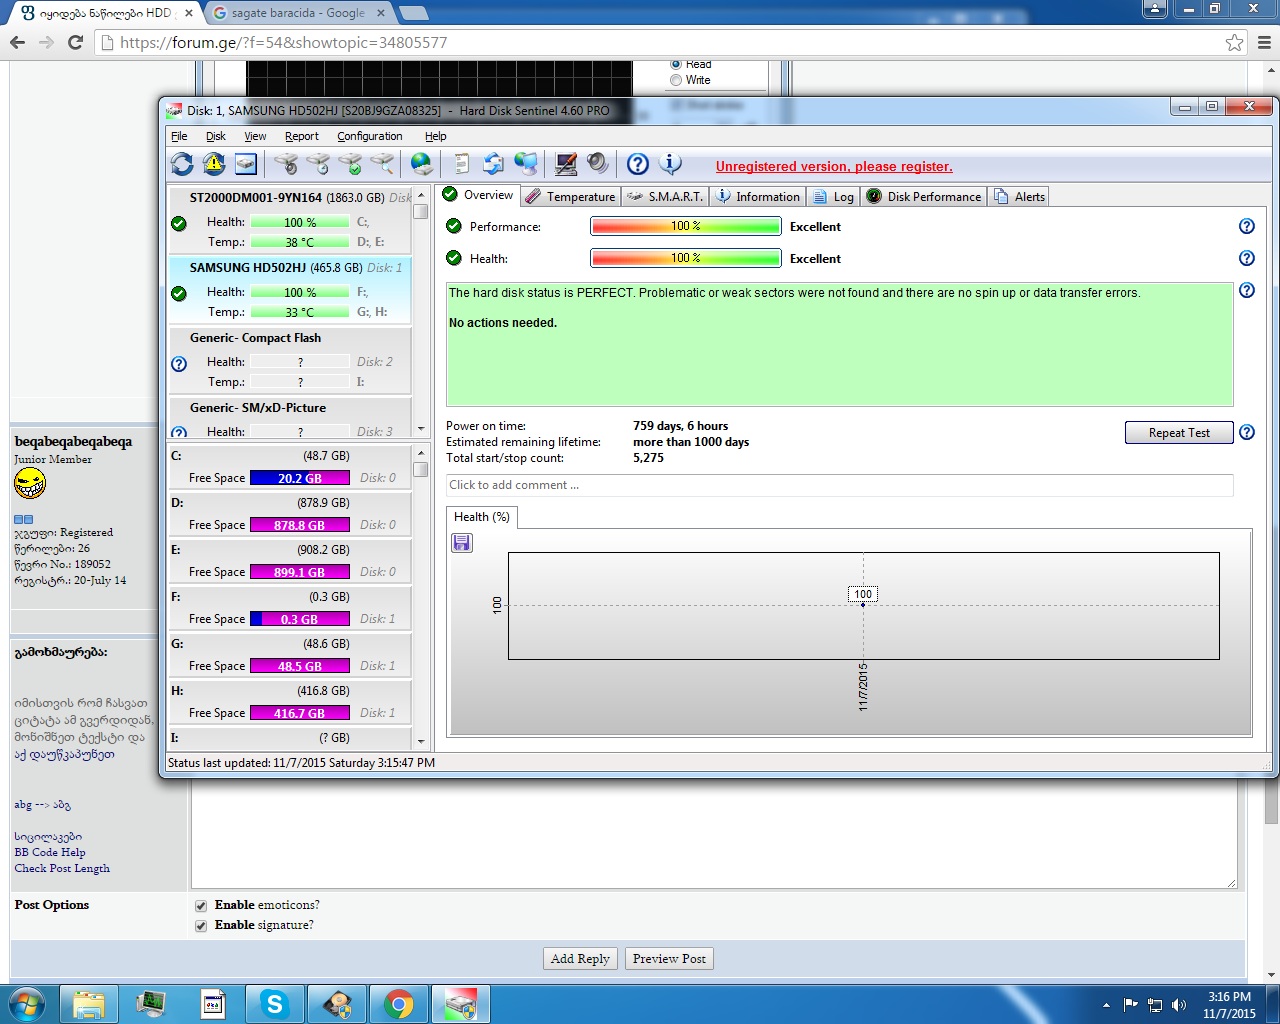Click the Refresh disk information toolbar icon
This screenshot has height=1024, width=1280.
click(182, 164)
